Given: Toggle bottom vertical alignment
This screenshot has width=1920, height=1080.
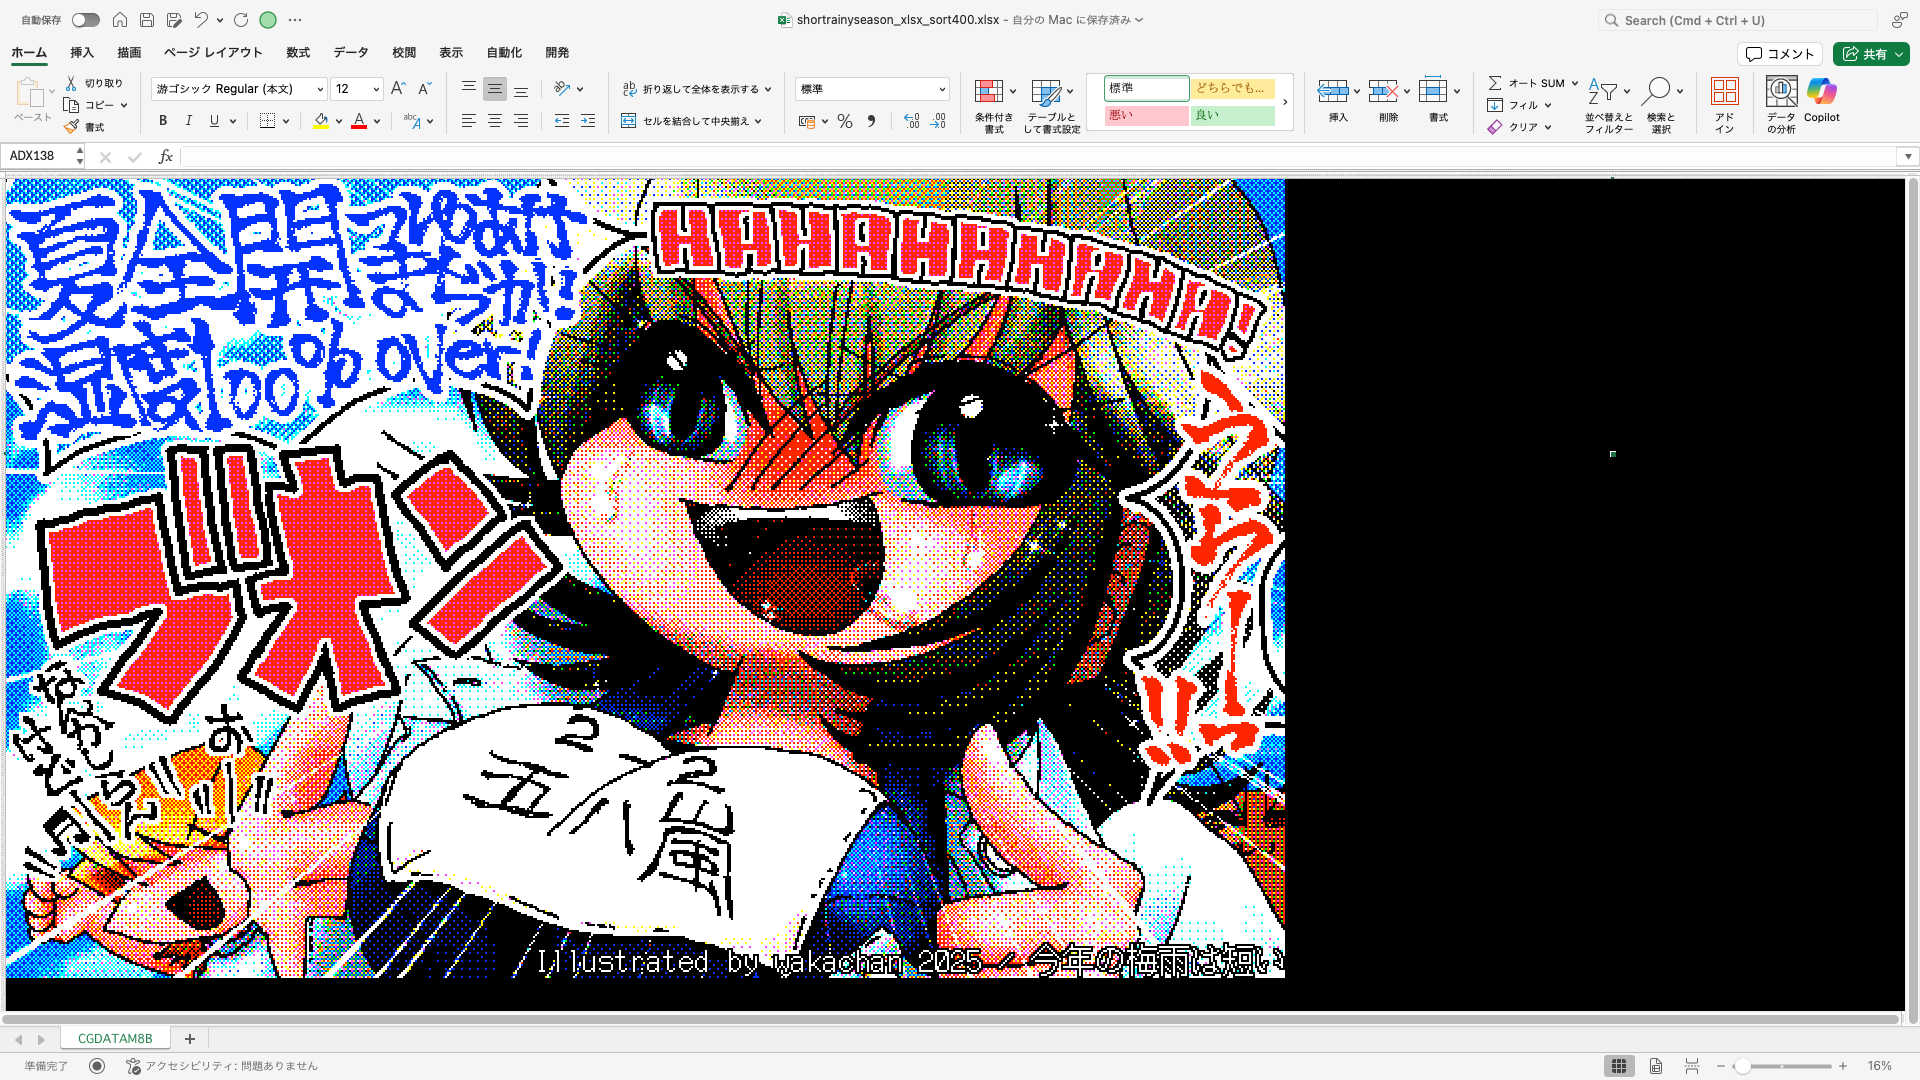Looking at the screenshot, I should click(521, 89).
